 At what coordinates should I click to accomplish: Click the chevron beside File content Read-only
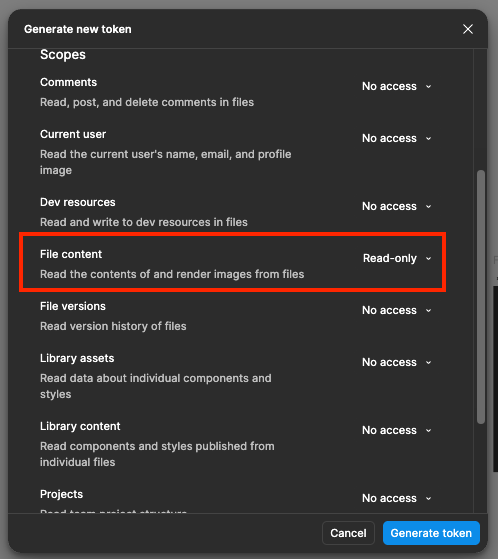pyautogui.click(x=428, y=259)
